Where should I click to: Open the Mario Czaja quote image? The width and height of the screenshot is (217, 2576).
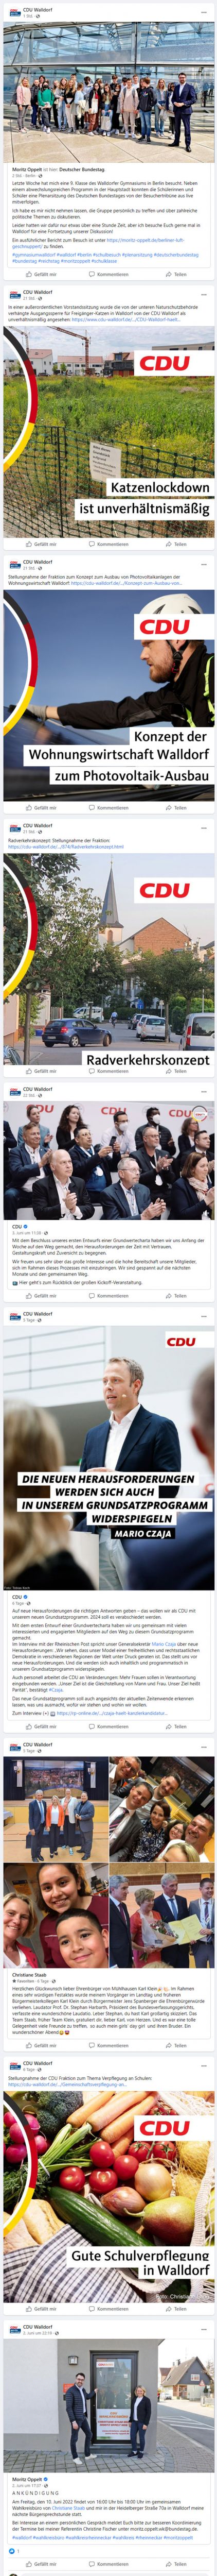coord(108,1461)
